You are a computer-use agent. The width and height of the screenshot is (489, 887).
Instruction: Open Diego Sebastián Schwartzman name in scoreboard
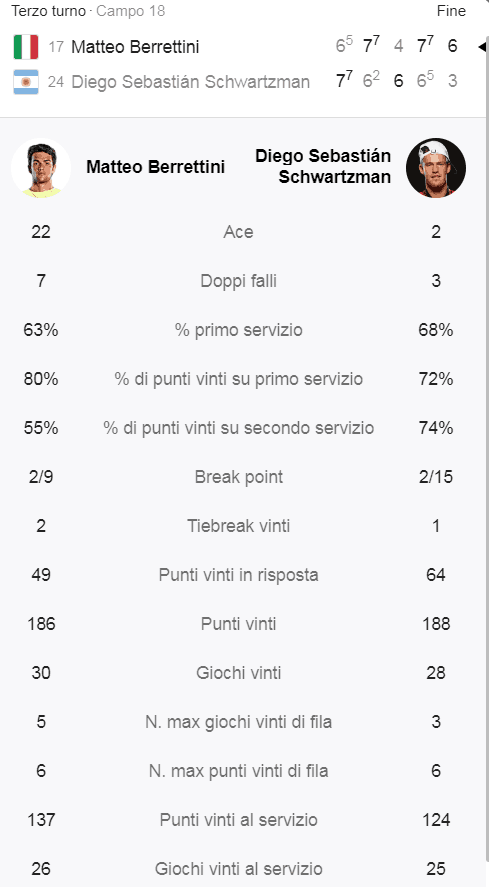click(190, 82)
